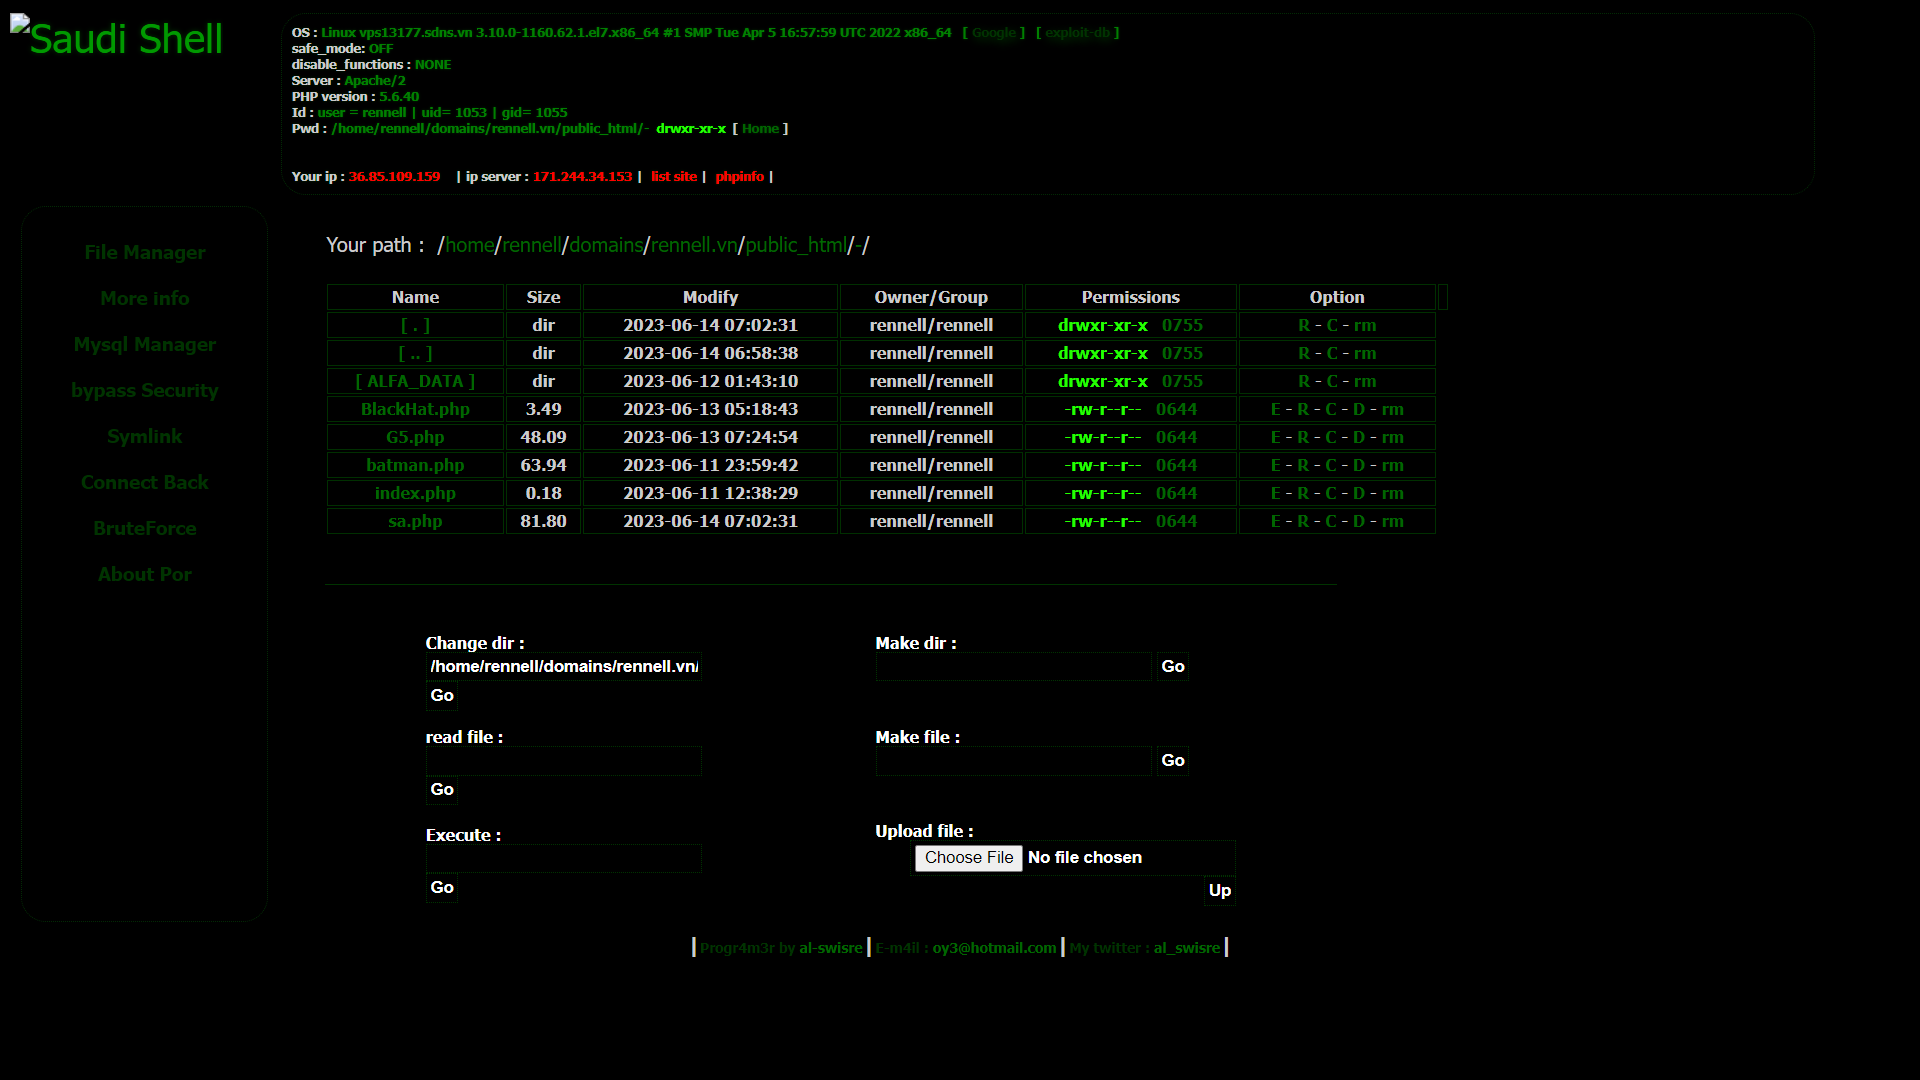
Task: Open the Symlink tool
Action: (x=145, y=437)
